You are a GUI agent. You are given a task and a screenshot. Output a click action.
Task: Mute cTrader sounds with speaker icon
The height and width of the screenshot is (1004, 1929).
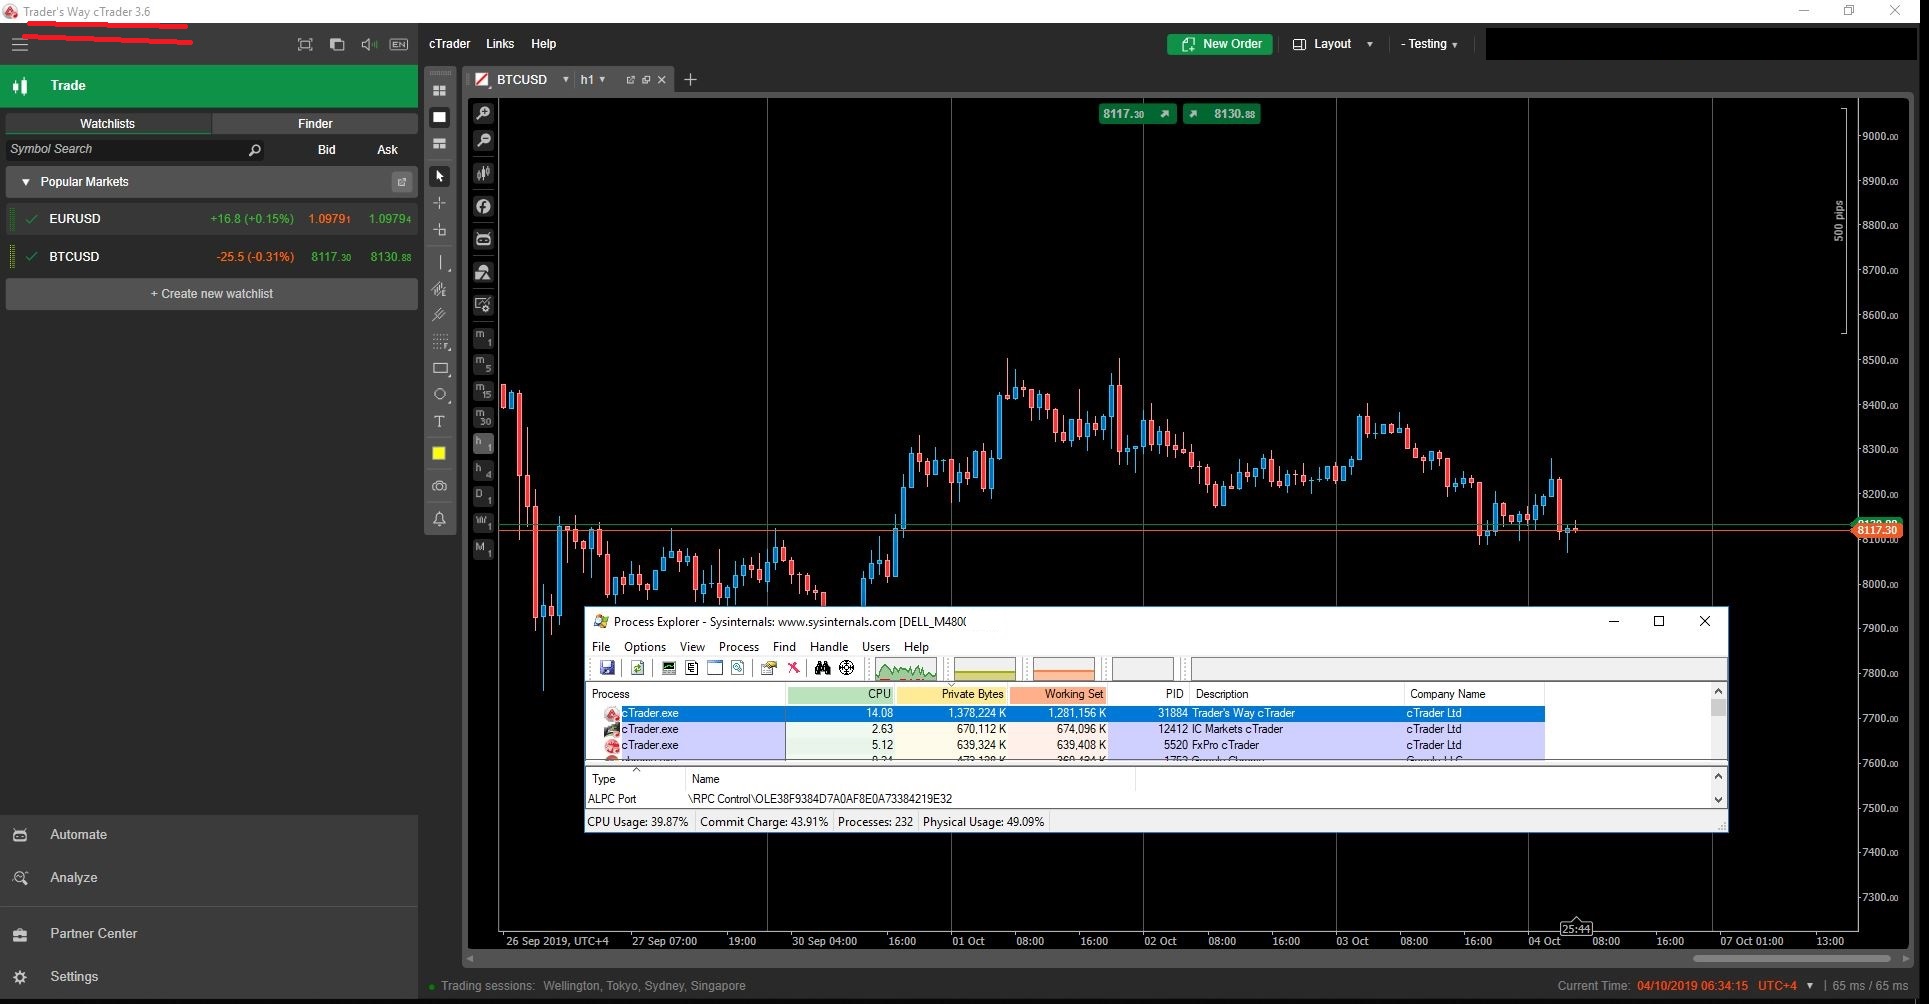point(368,44)
